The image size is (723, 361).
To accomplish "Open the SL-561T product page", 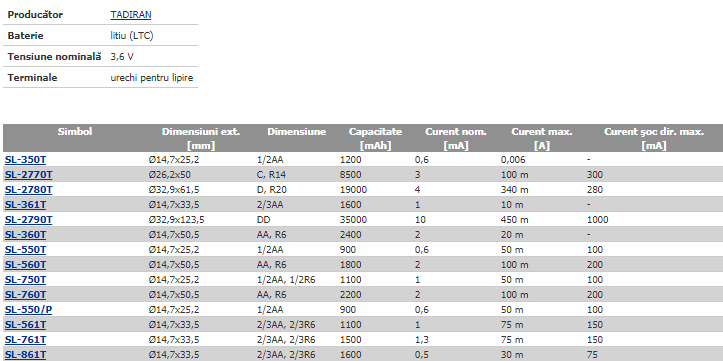I will coord(25,325).
